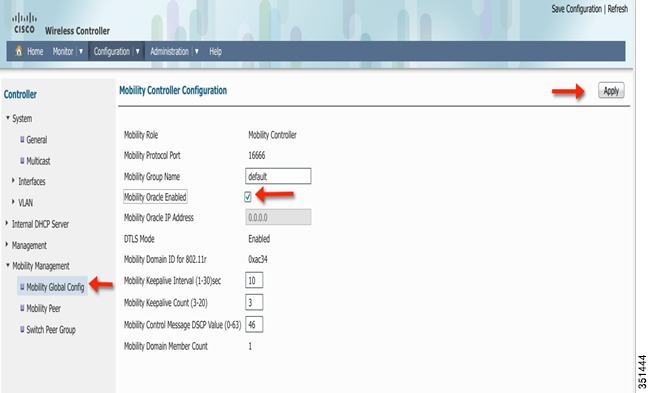Image resolution: width=649 pixels, height=393 pixels.
Task: Click bullet icon beside Switch Peer Group
Action: coord(22,329)
